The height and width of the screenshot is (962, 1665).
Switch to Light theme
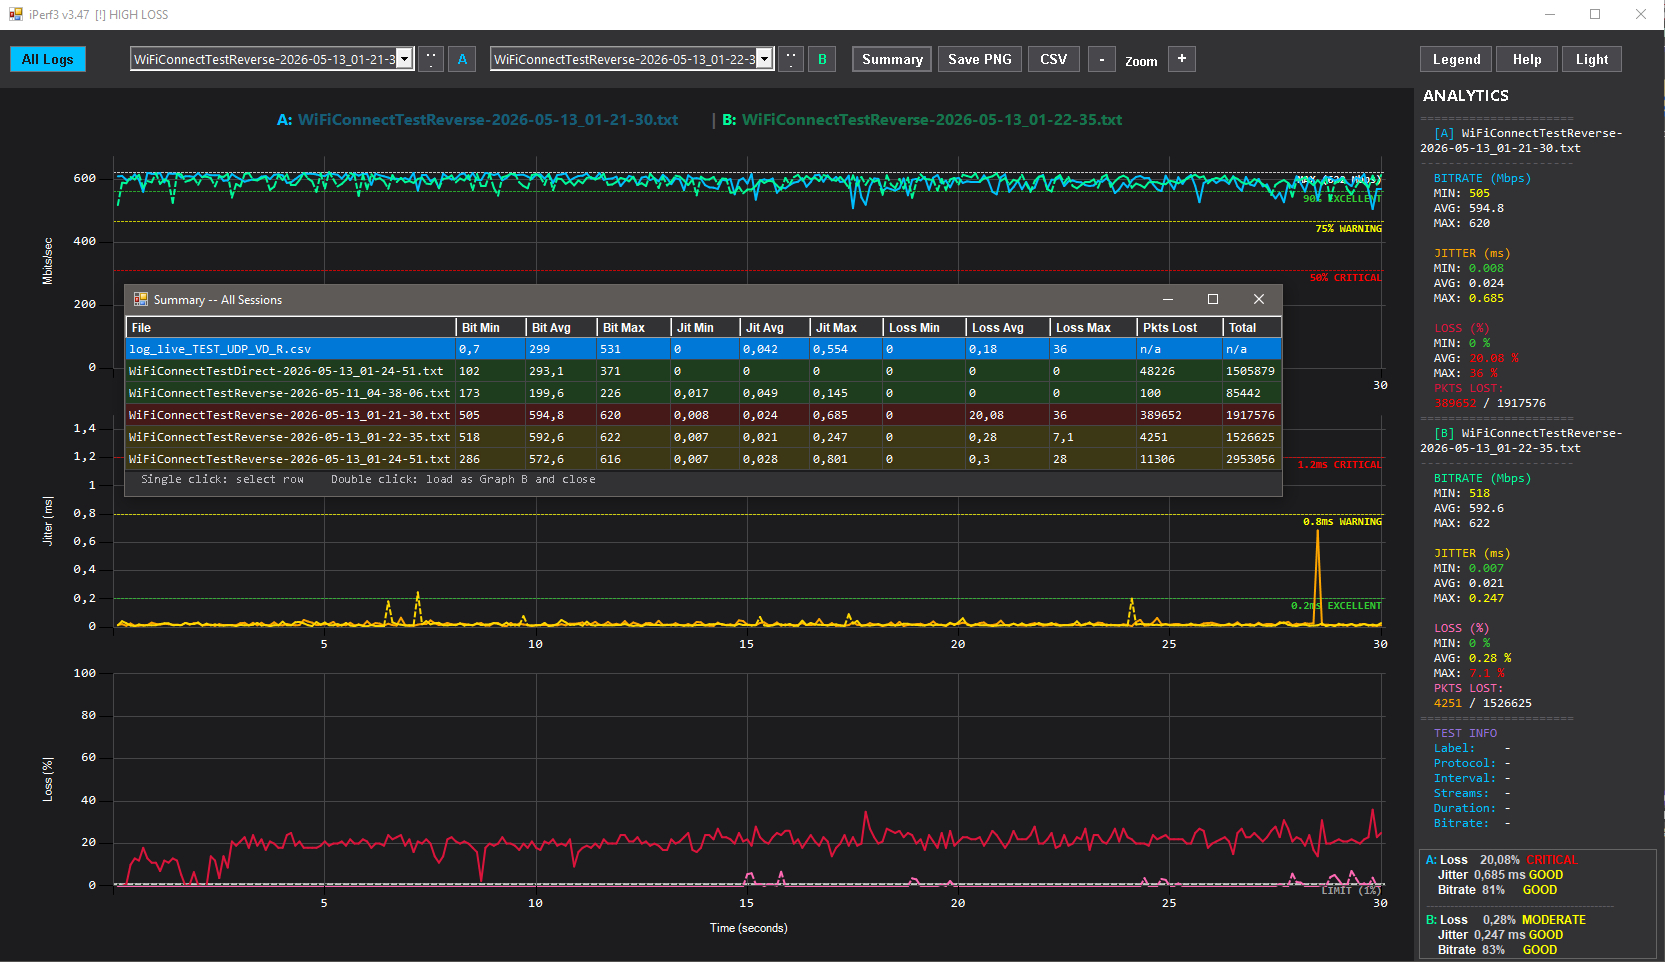coord(1592,59)
